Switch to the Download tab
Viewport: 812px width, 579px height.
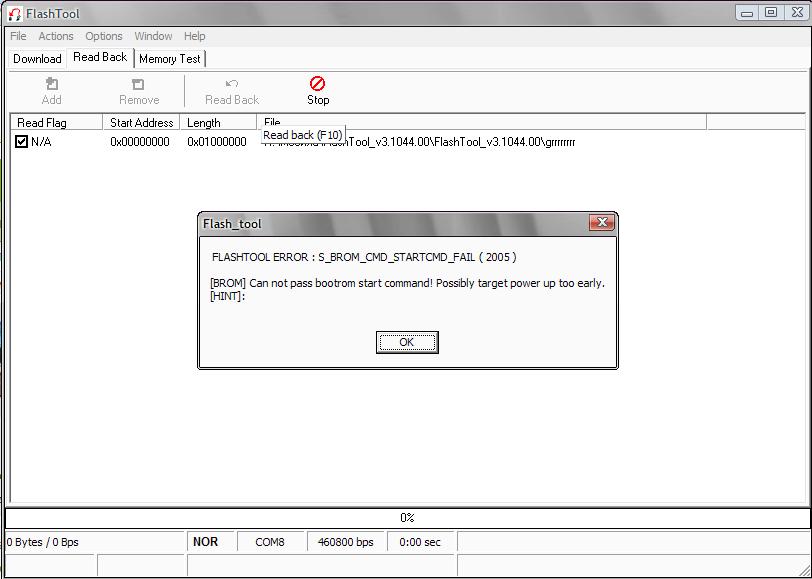37,59
